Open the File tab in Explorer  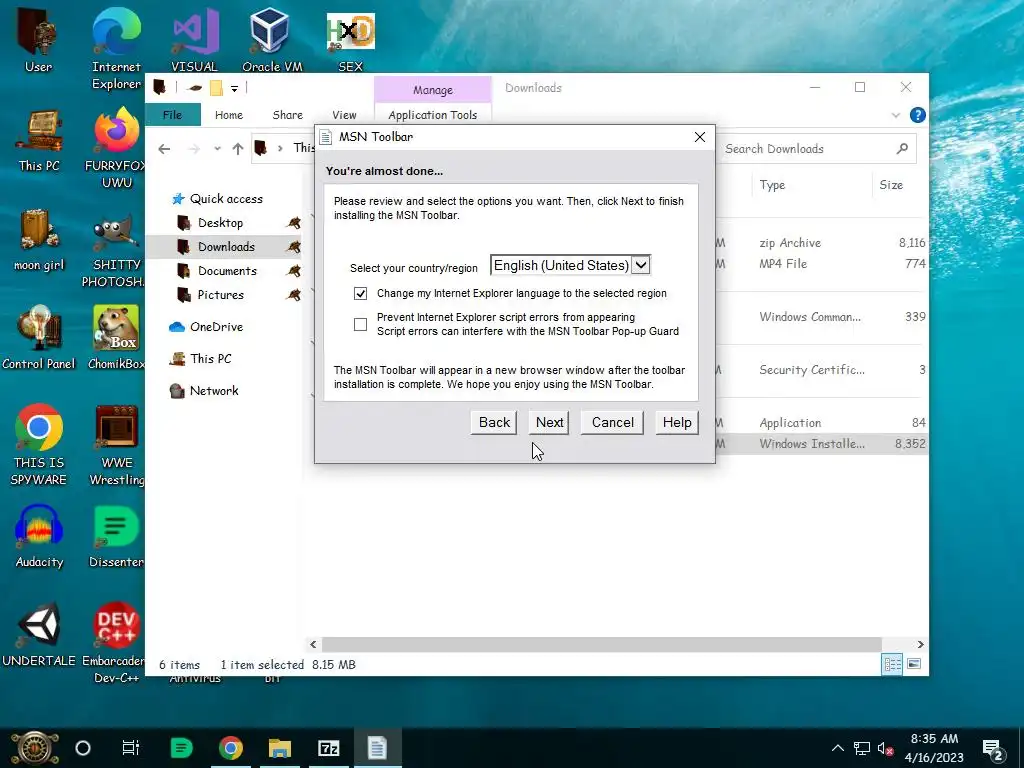[x=172, y=115]
